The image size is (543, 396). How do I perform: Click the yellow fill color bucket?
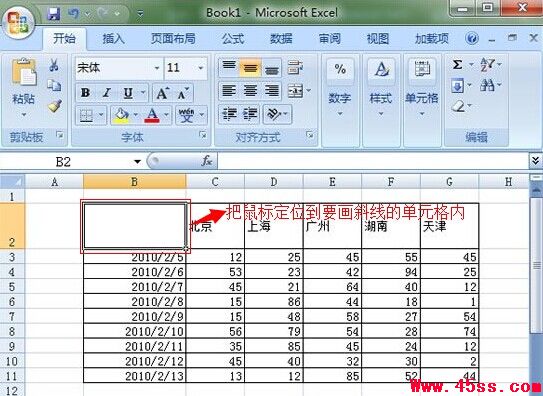(x=121, y=115)
